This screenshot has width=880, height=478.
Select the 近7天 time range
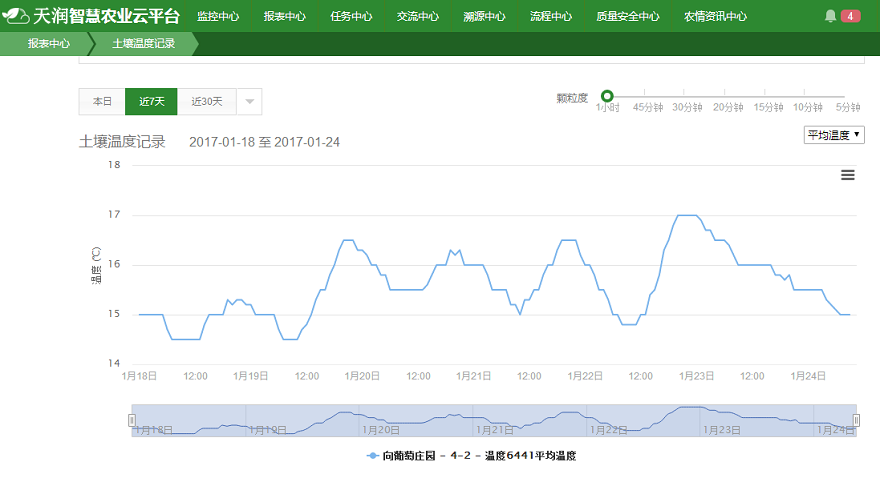pyautogui.click(x=151, y=102)
